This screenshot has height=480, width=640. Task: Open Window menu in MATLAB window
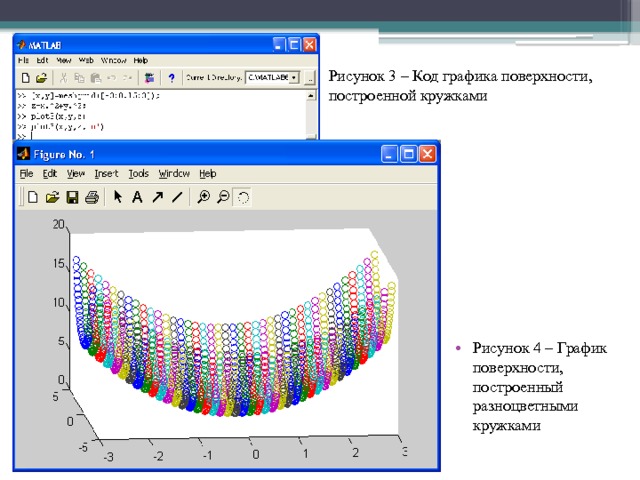pyautogui.click(x=113, y=60)
